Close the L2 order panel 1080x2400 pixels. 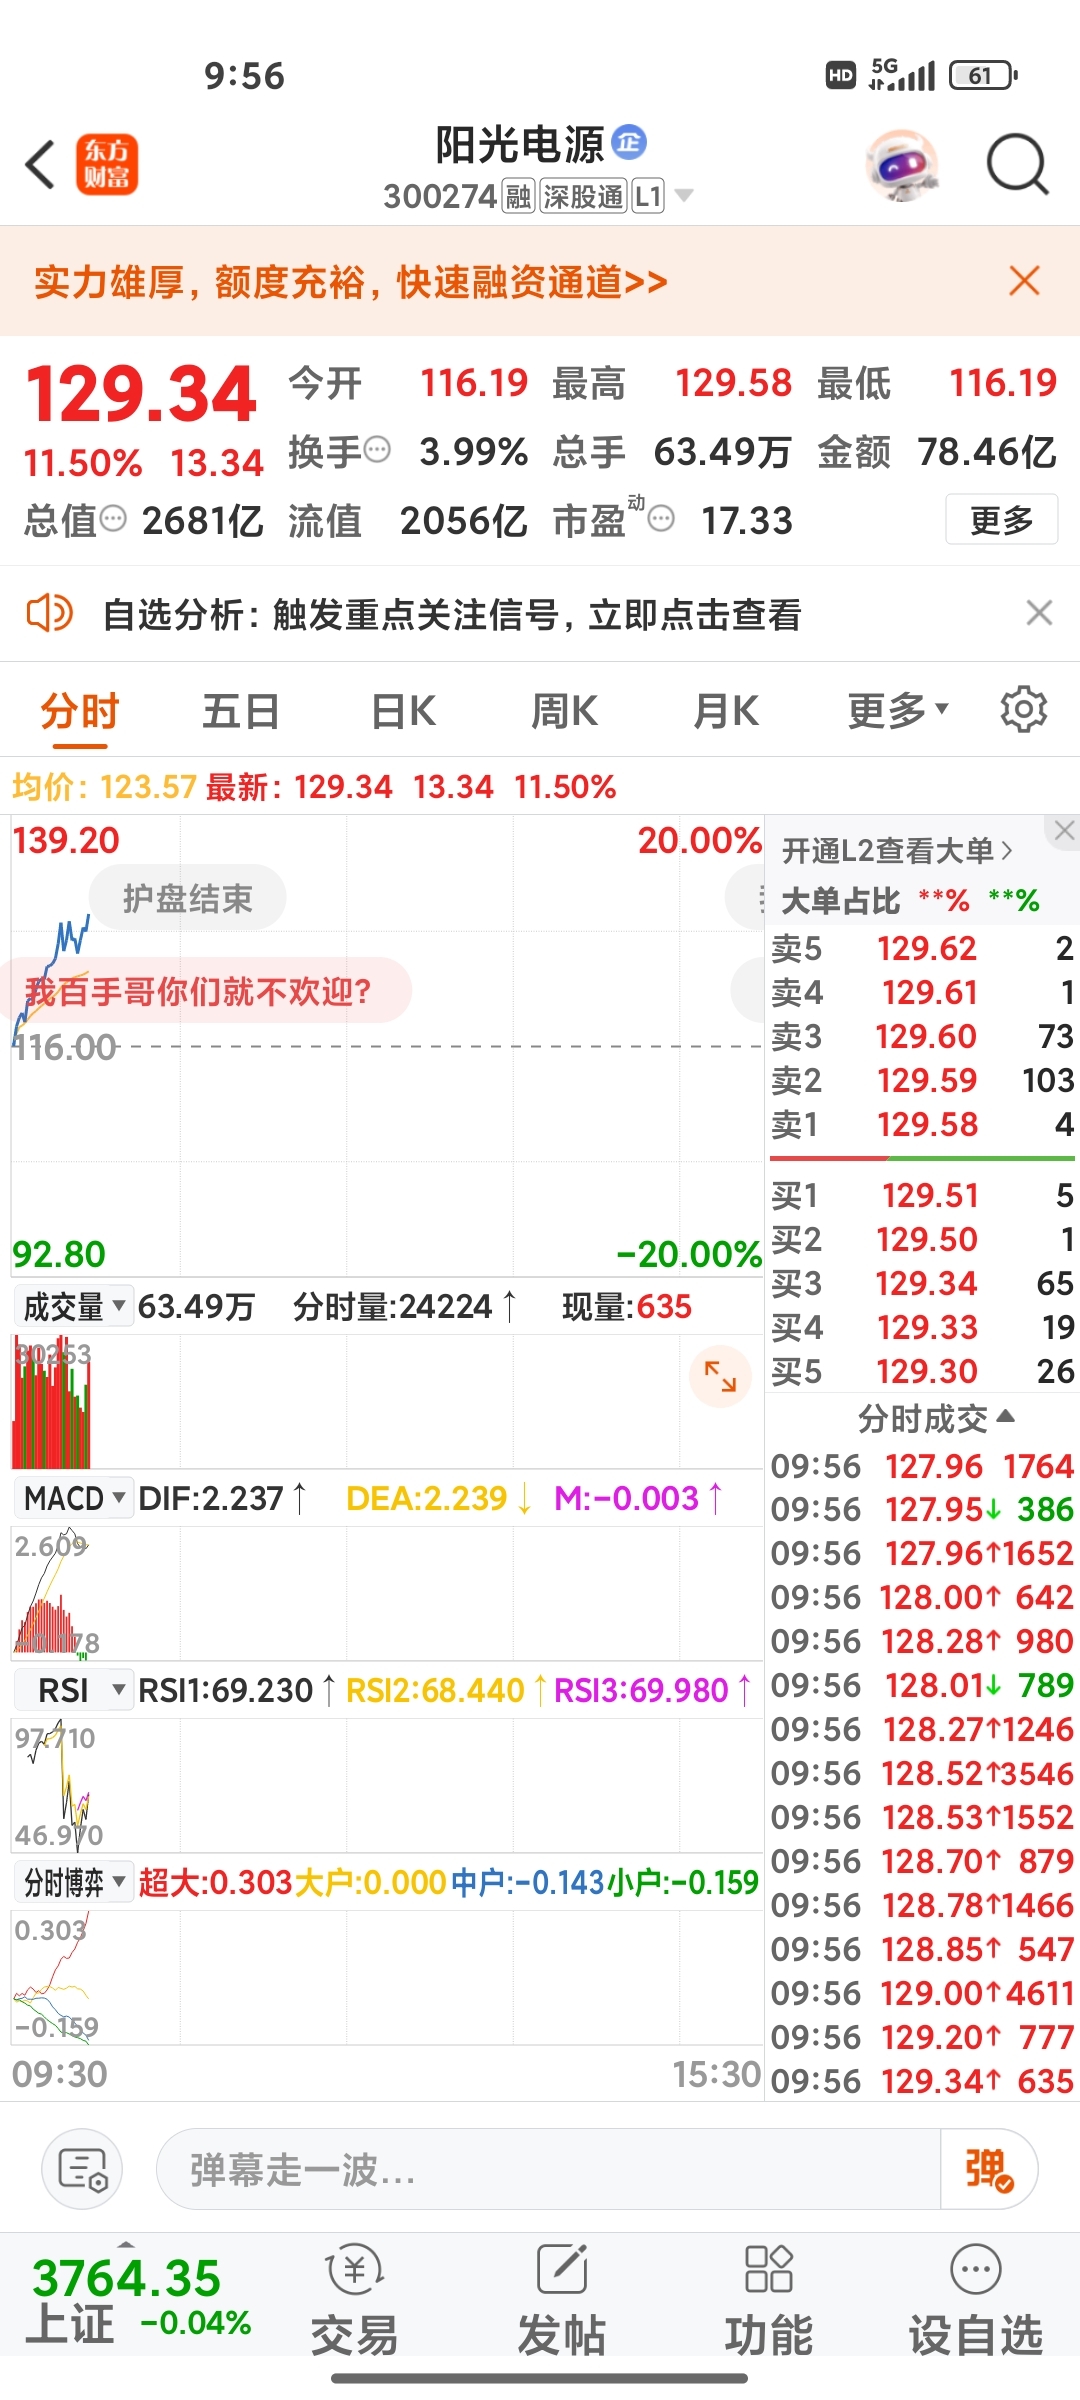pos(1064,831)
